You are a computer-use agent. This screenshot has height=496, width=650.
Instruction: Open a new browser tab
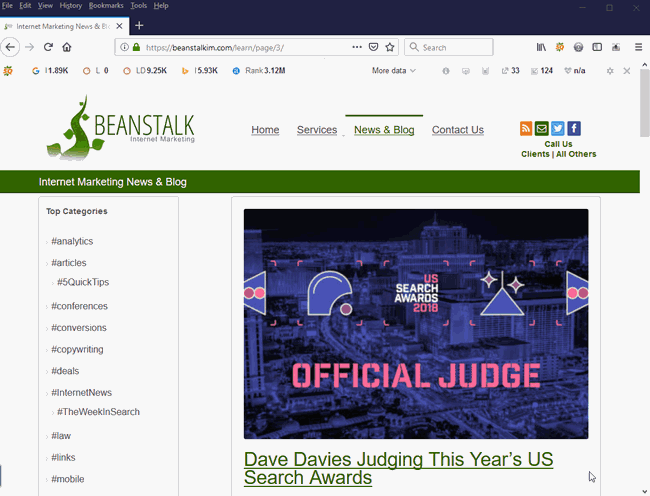pos(139,26)
